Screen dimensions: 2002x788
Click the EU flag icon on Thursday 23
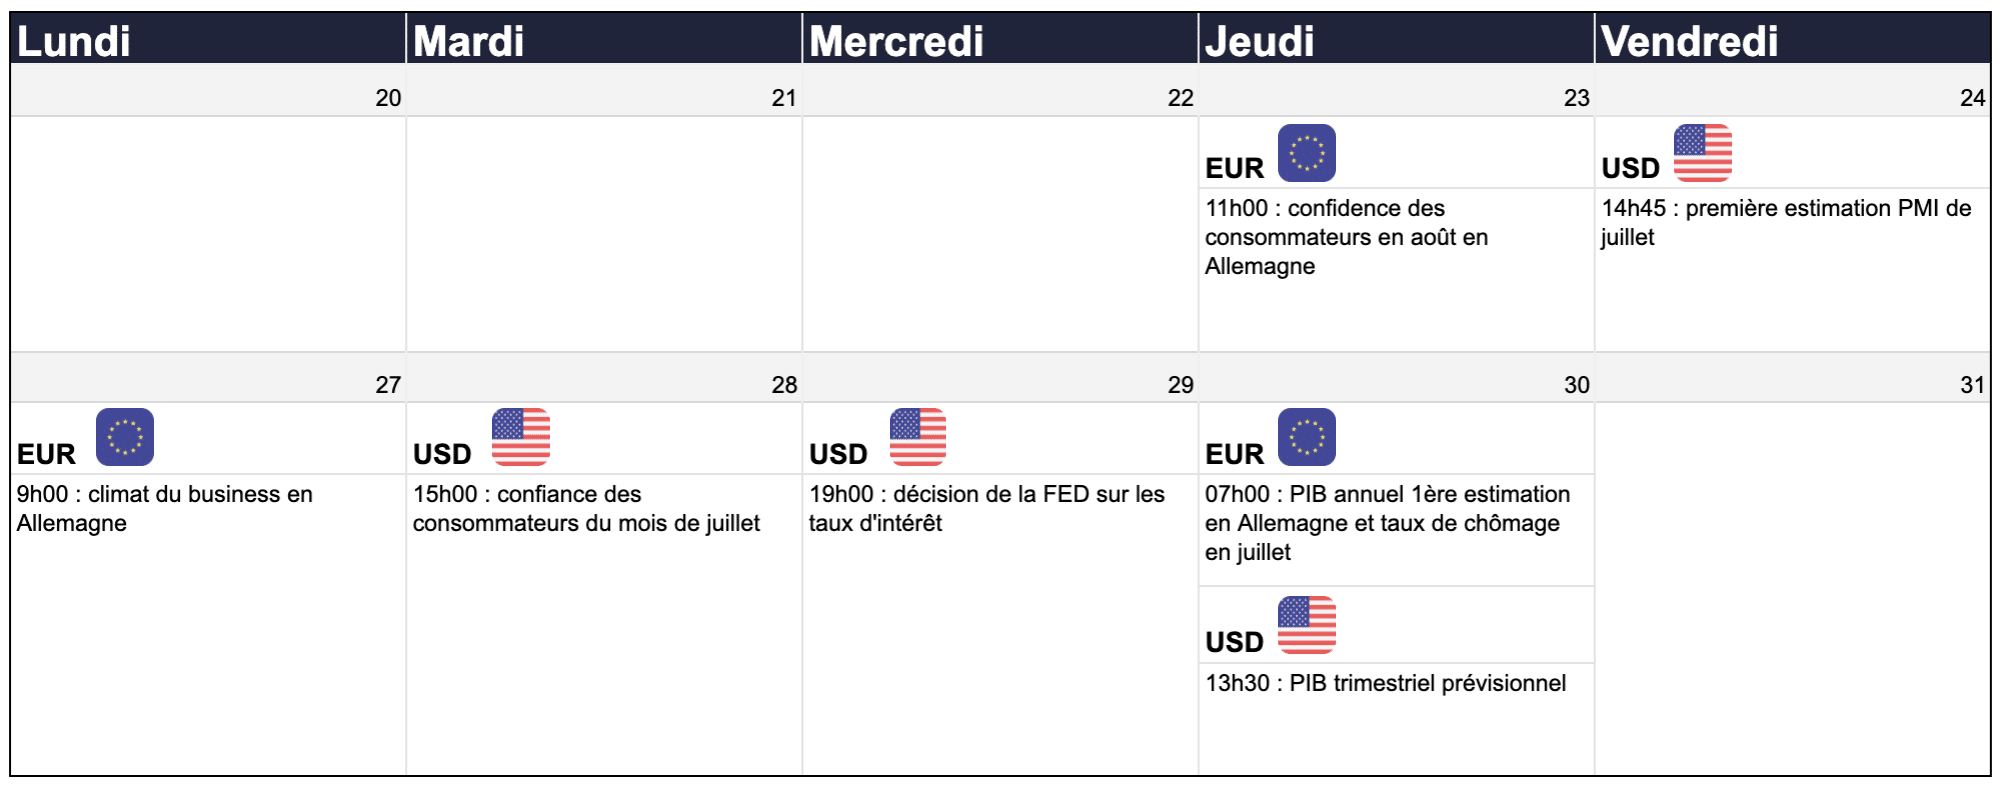point(1306,153)
